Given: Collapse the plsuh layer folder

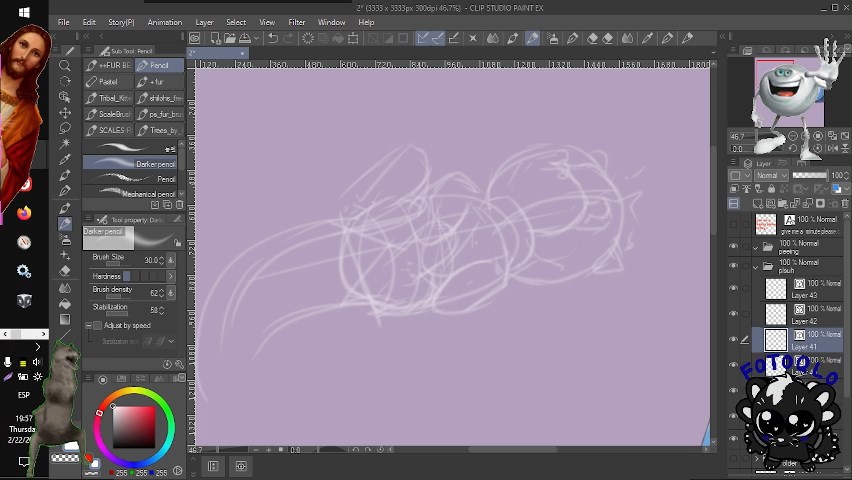Looking at the screenshot, I should coord(756,267).
